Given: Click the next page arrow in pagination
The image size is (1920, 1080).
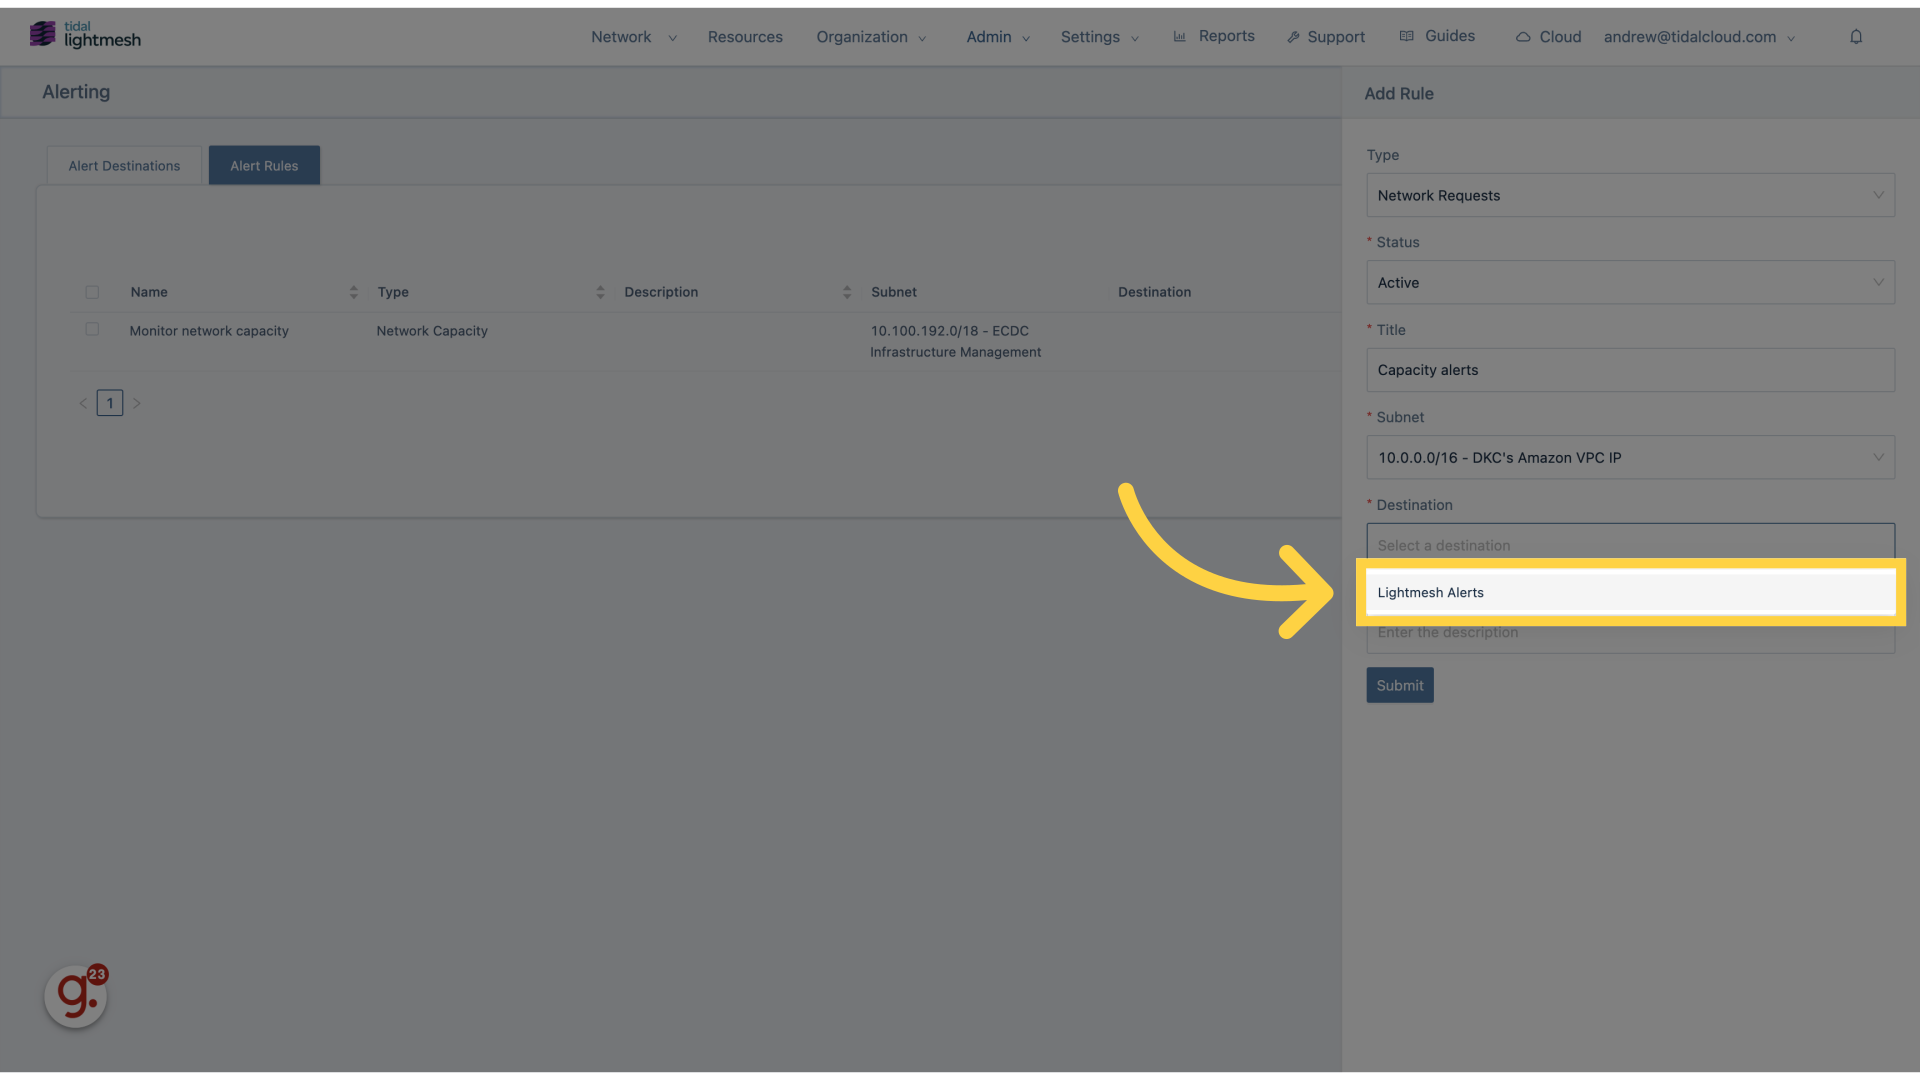Looking at the screenshot, I should coord(137,402).
